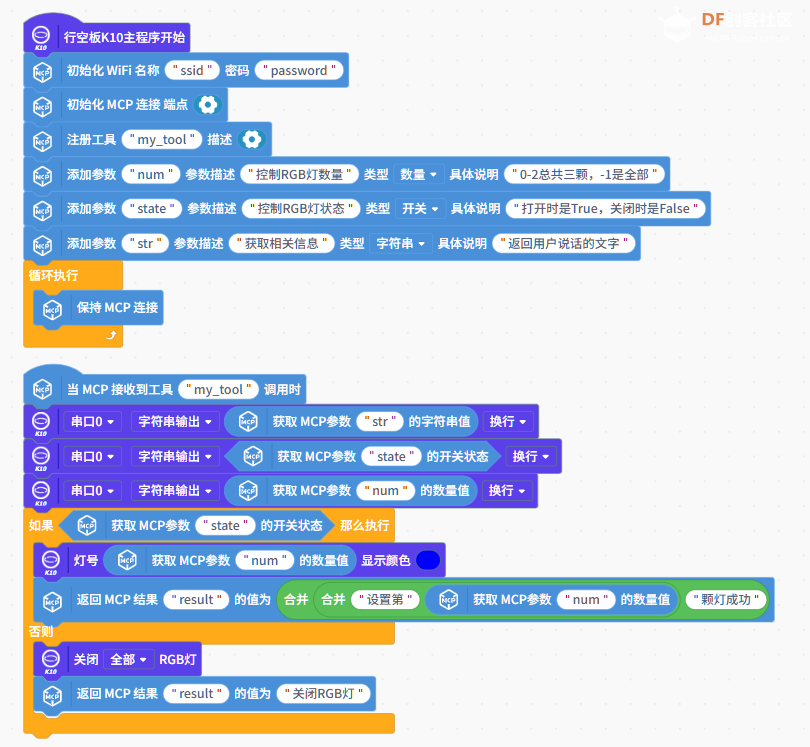The width and height of the screenshot is (810, 747).
Task: Open the 换行 dropdown on the state output row
Action: pos(531,456)
